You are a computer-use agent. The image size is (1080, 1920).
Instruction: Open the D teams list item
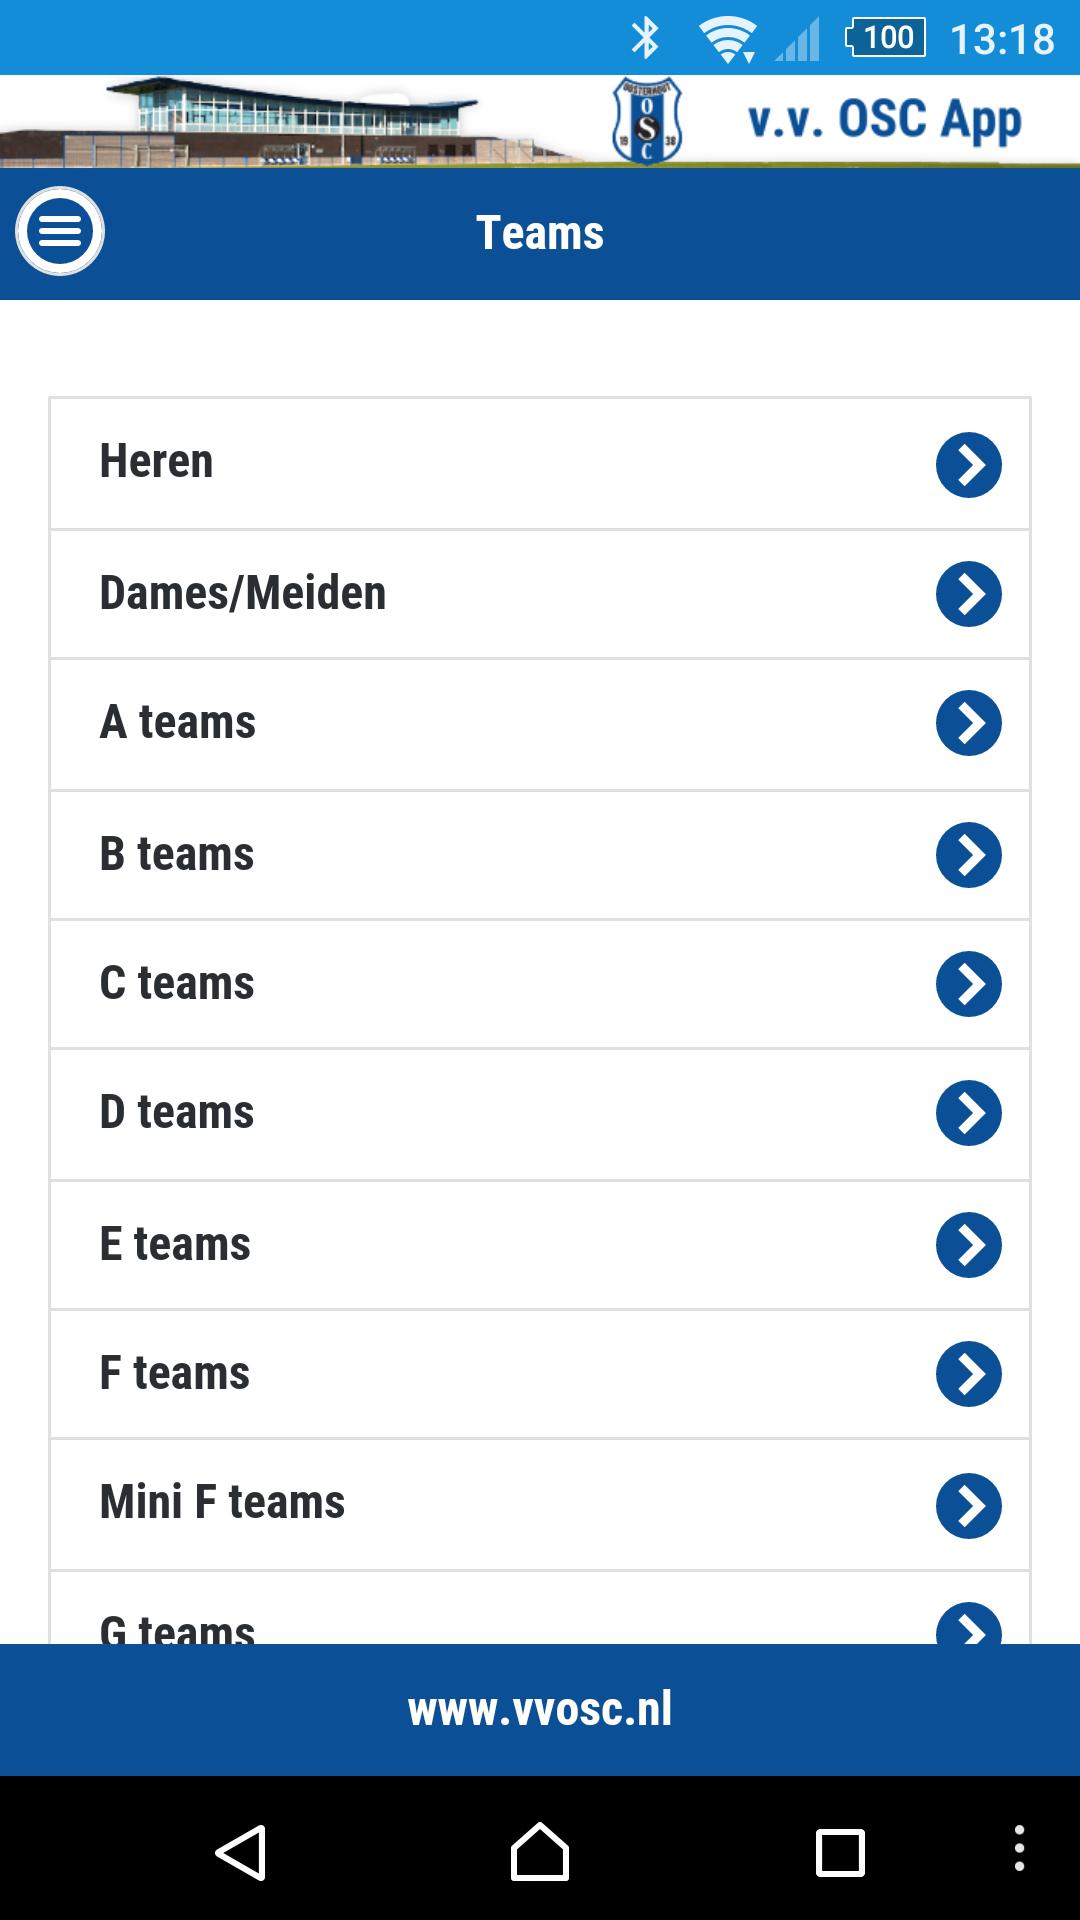click(x=540, y=1113)
